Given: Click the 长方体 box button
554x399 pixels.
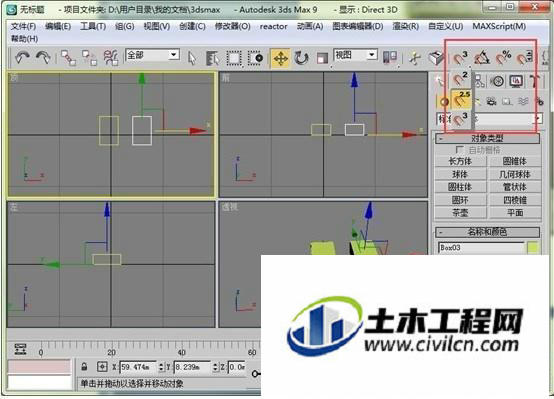Looking at the screenshot, I should (460, 162).
